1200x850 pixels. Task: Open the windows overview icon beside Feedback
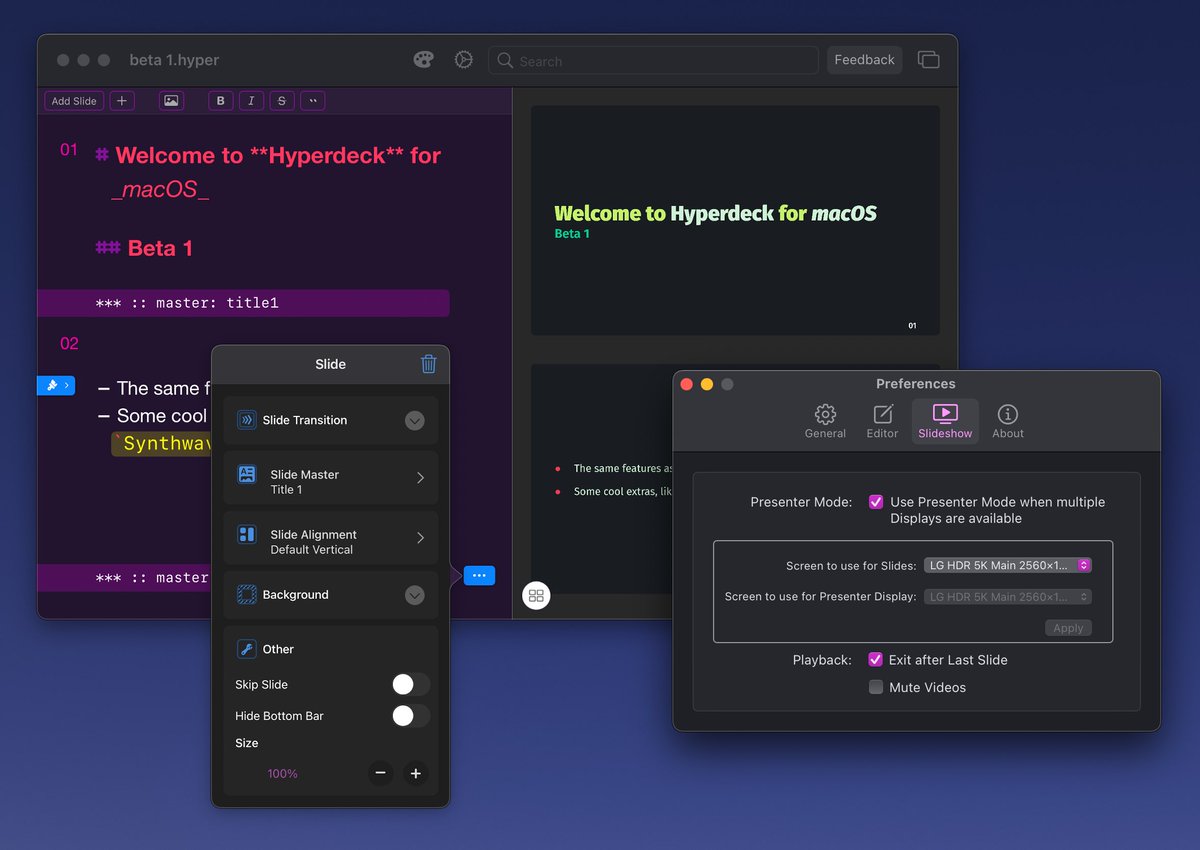pyautogui.click(x=929, y=60)
